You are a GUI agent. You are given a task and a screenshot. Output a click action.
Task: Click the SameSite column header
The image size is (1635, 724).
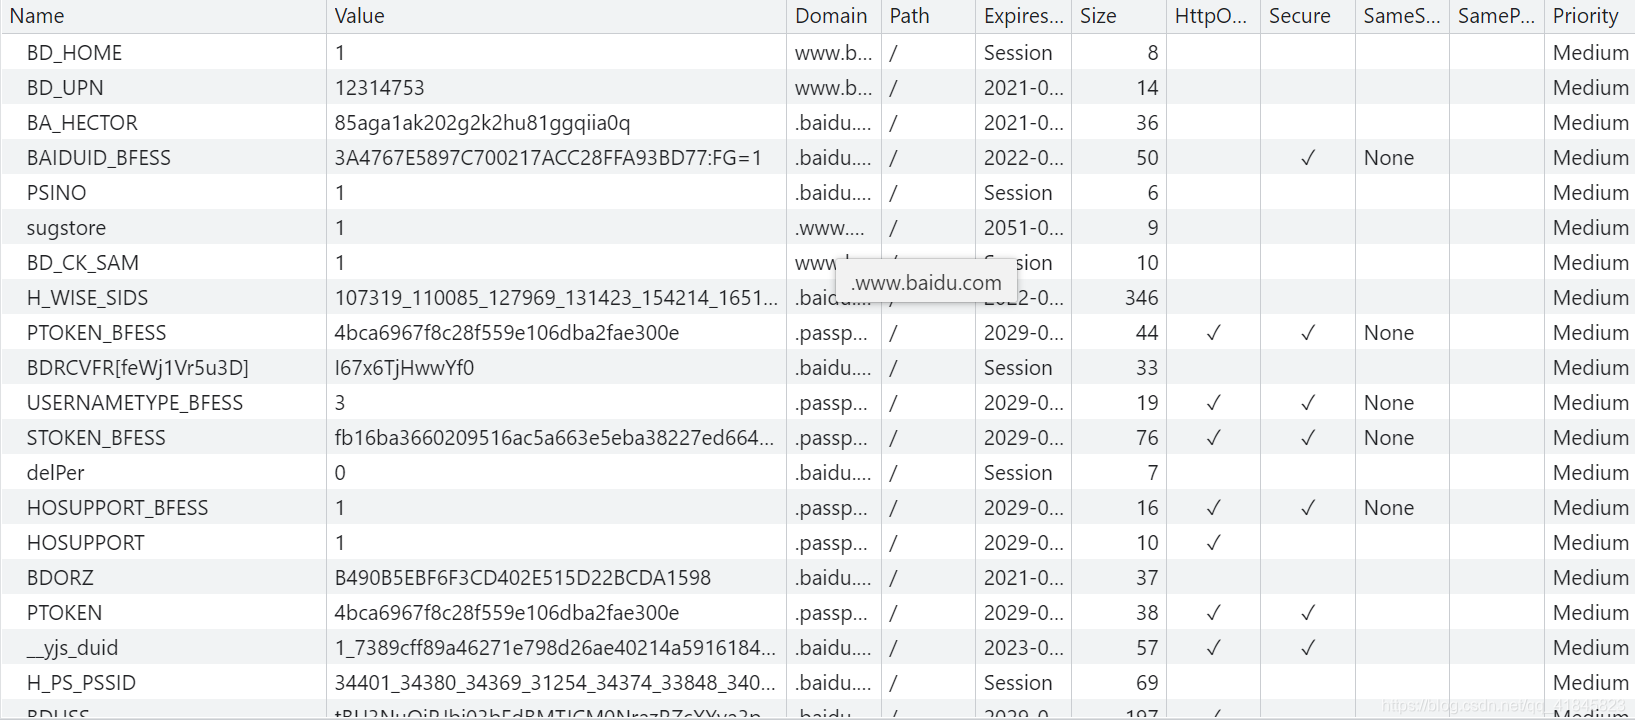[x=1402, y=16]
